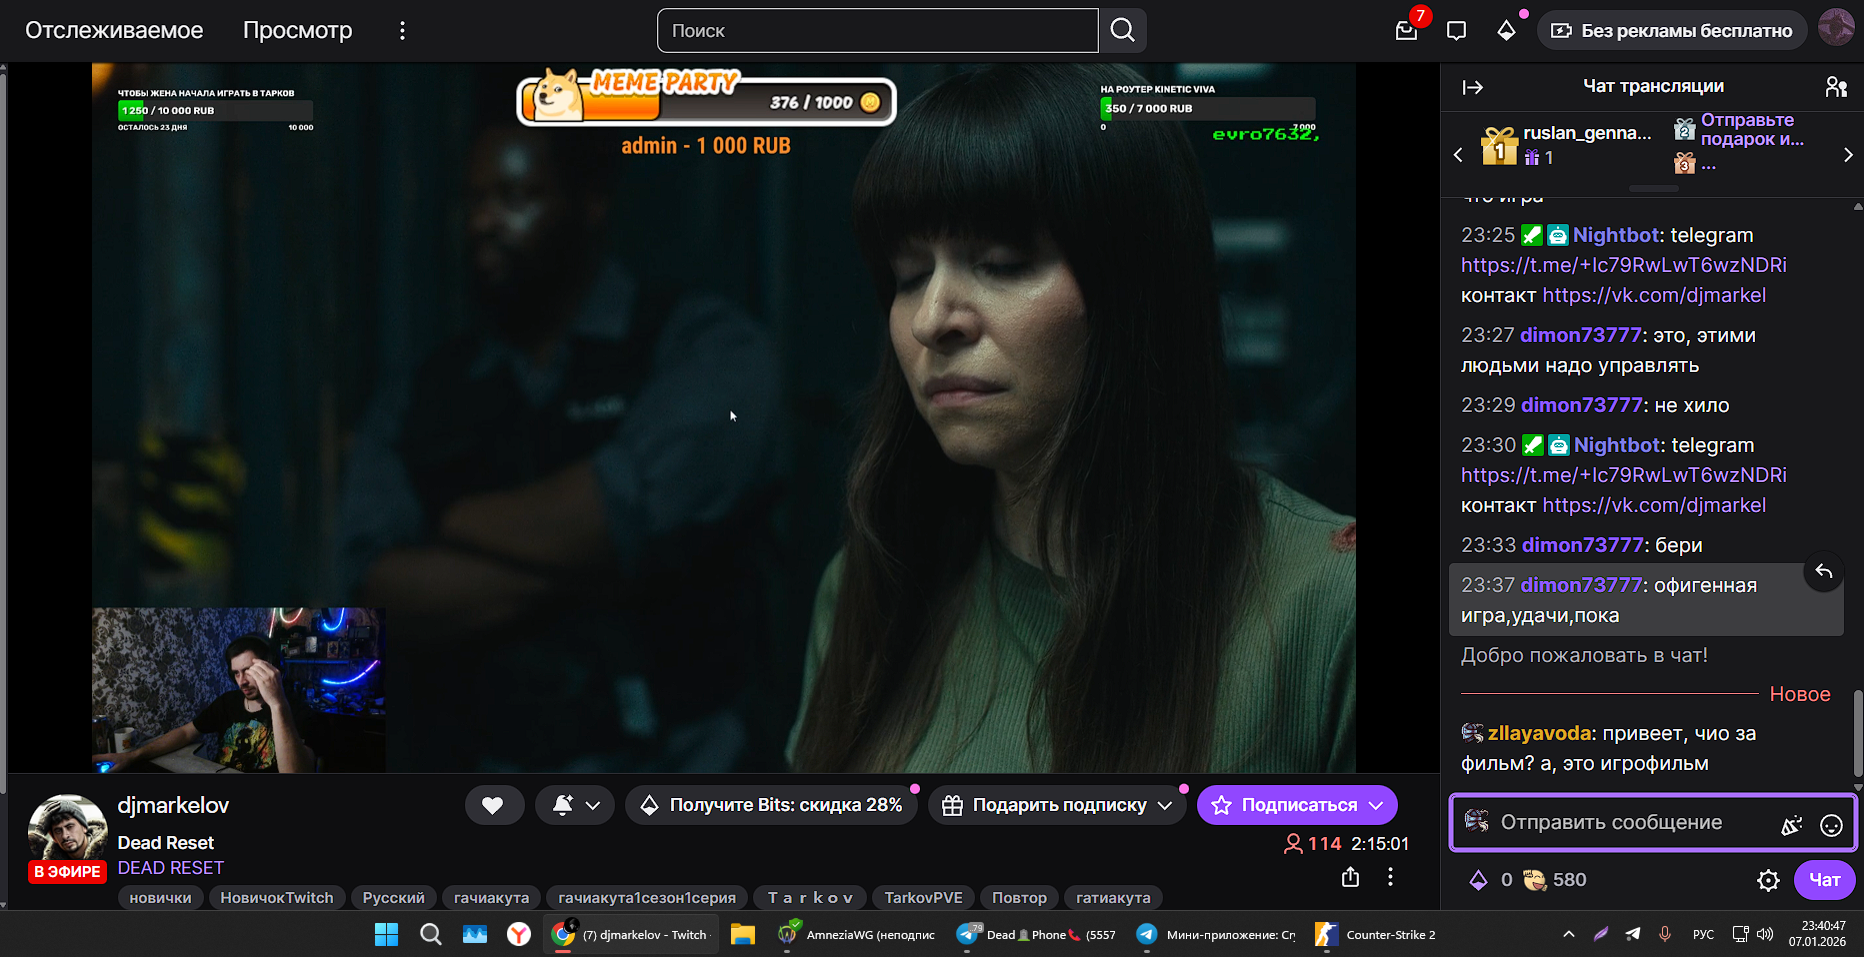1864x957 pixels.
Task: Click the stream video player
Action: (x=724, y=418)
